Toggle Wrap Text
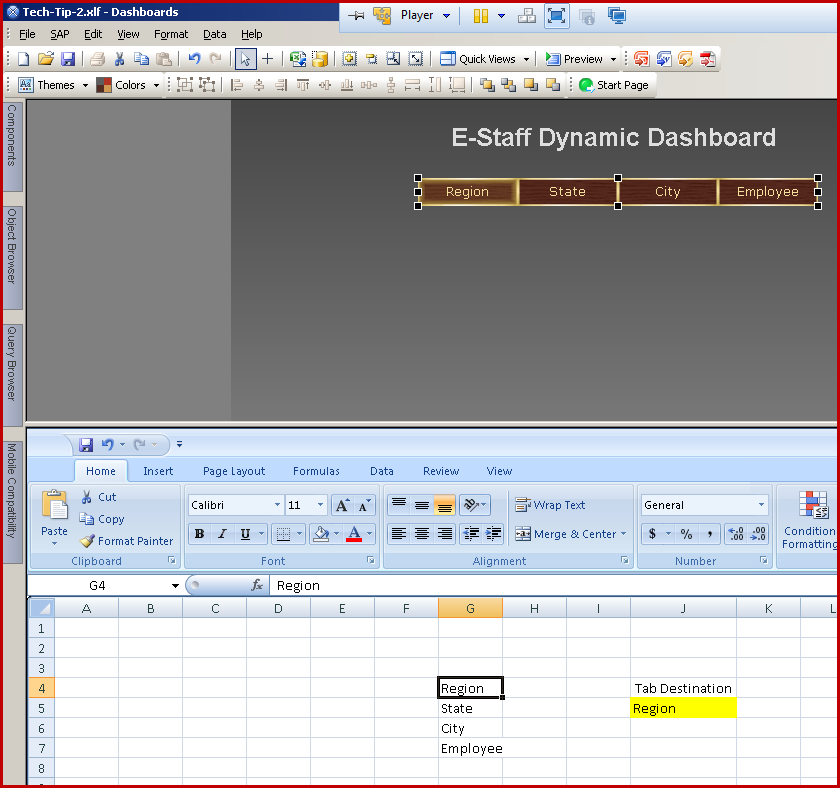The image size is (840, 788). point(550,505)
